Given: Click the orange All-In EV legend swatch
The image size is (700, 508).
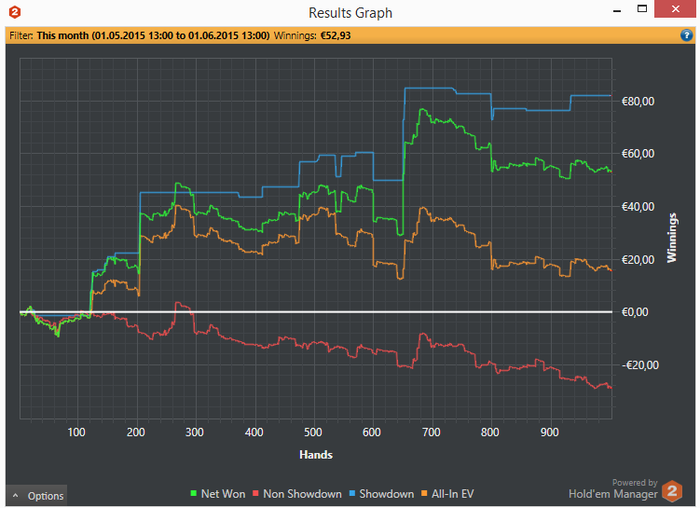Looking at the screenshot, I should (424, 493).
